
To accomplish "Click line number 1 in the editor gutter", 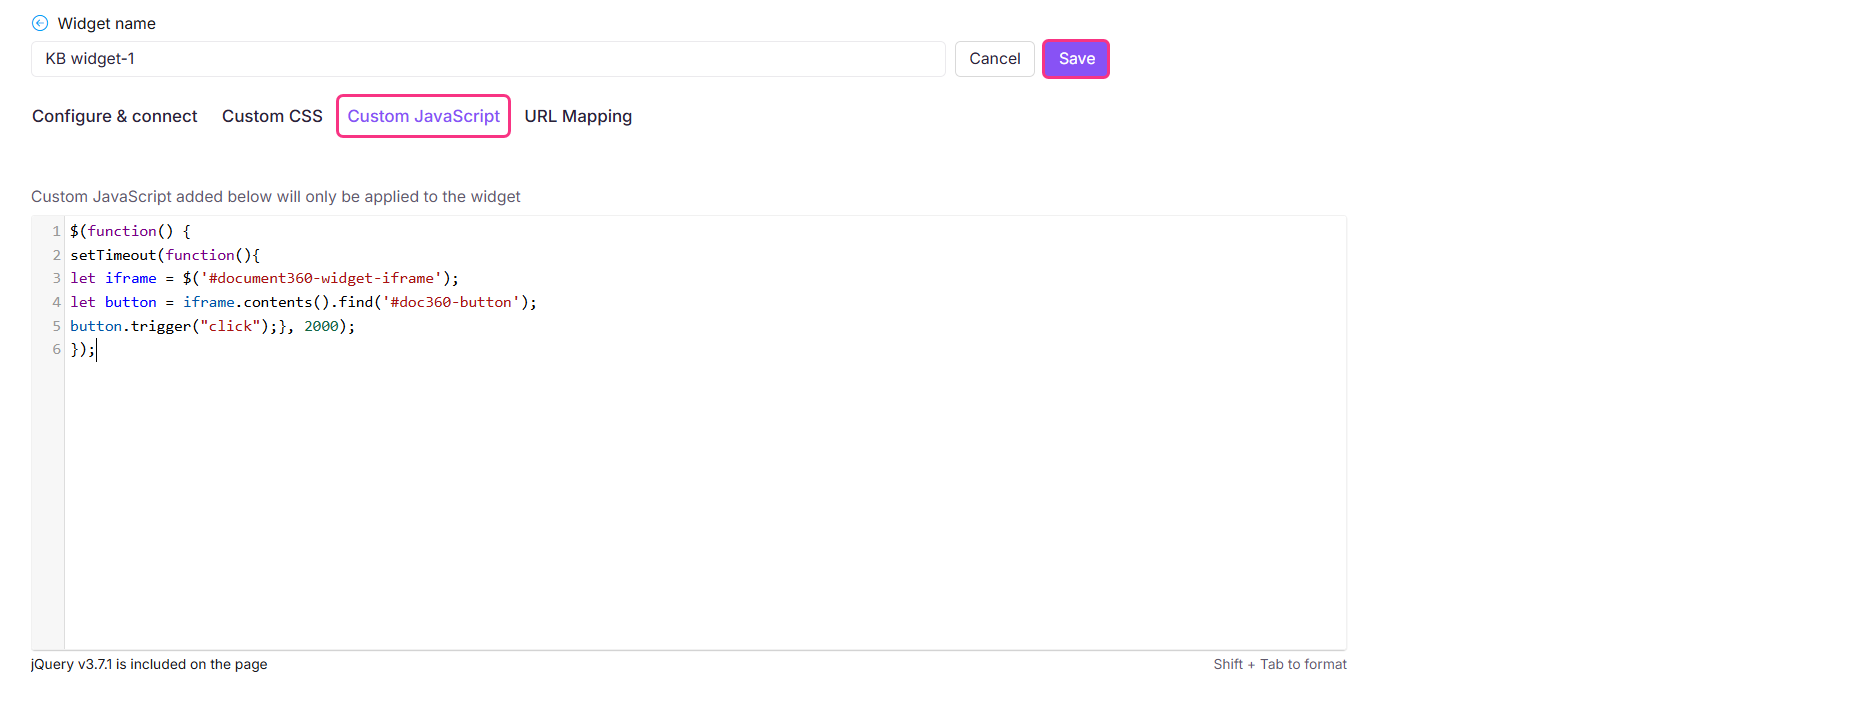I will tap(56, 231).
